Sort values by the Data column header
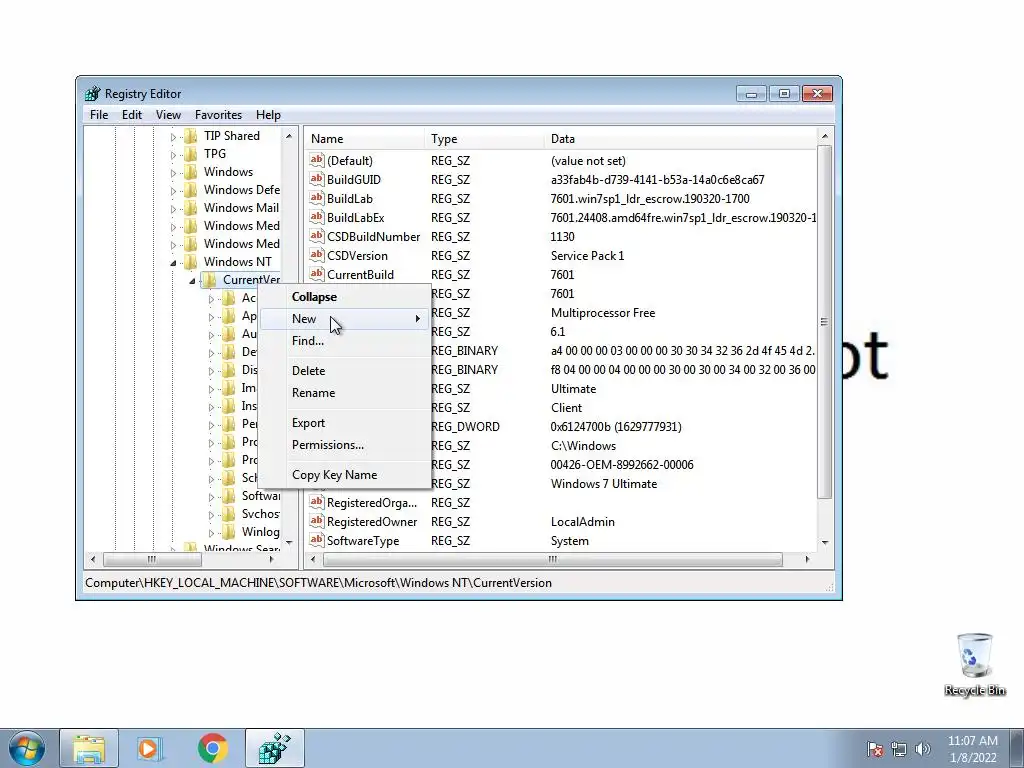This screenshot has width=1024, height=768. pos(679,139)
